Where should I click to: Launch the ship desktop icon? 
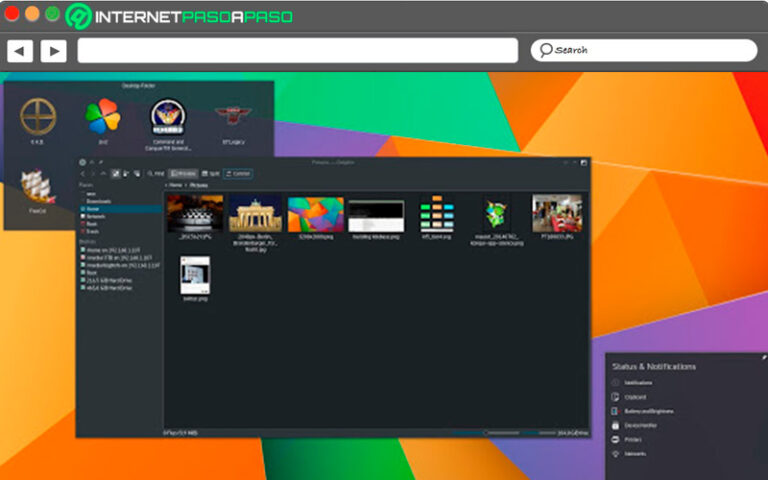pos(37,186)
